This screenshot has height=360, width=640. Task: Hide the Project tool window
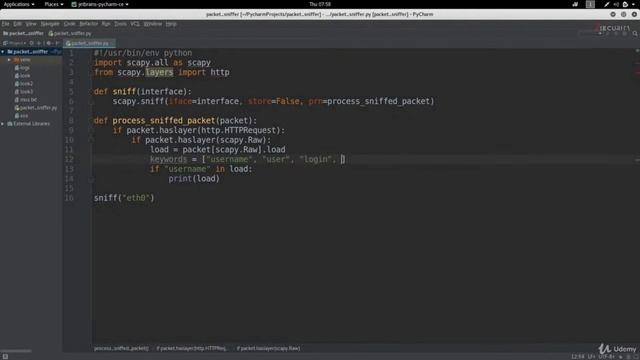[x=58, y=43]
